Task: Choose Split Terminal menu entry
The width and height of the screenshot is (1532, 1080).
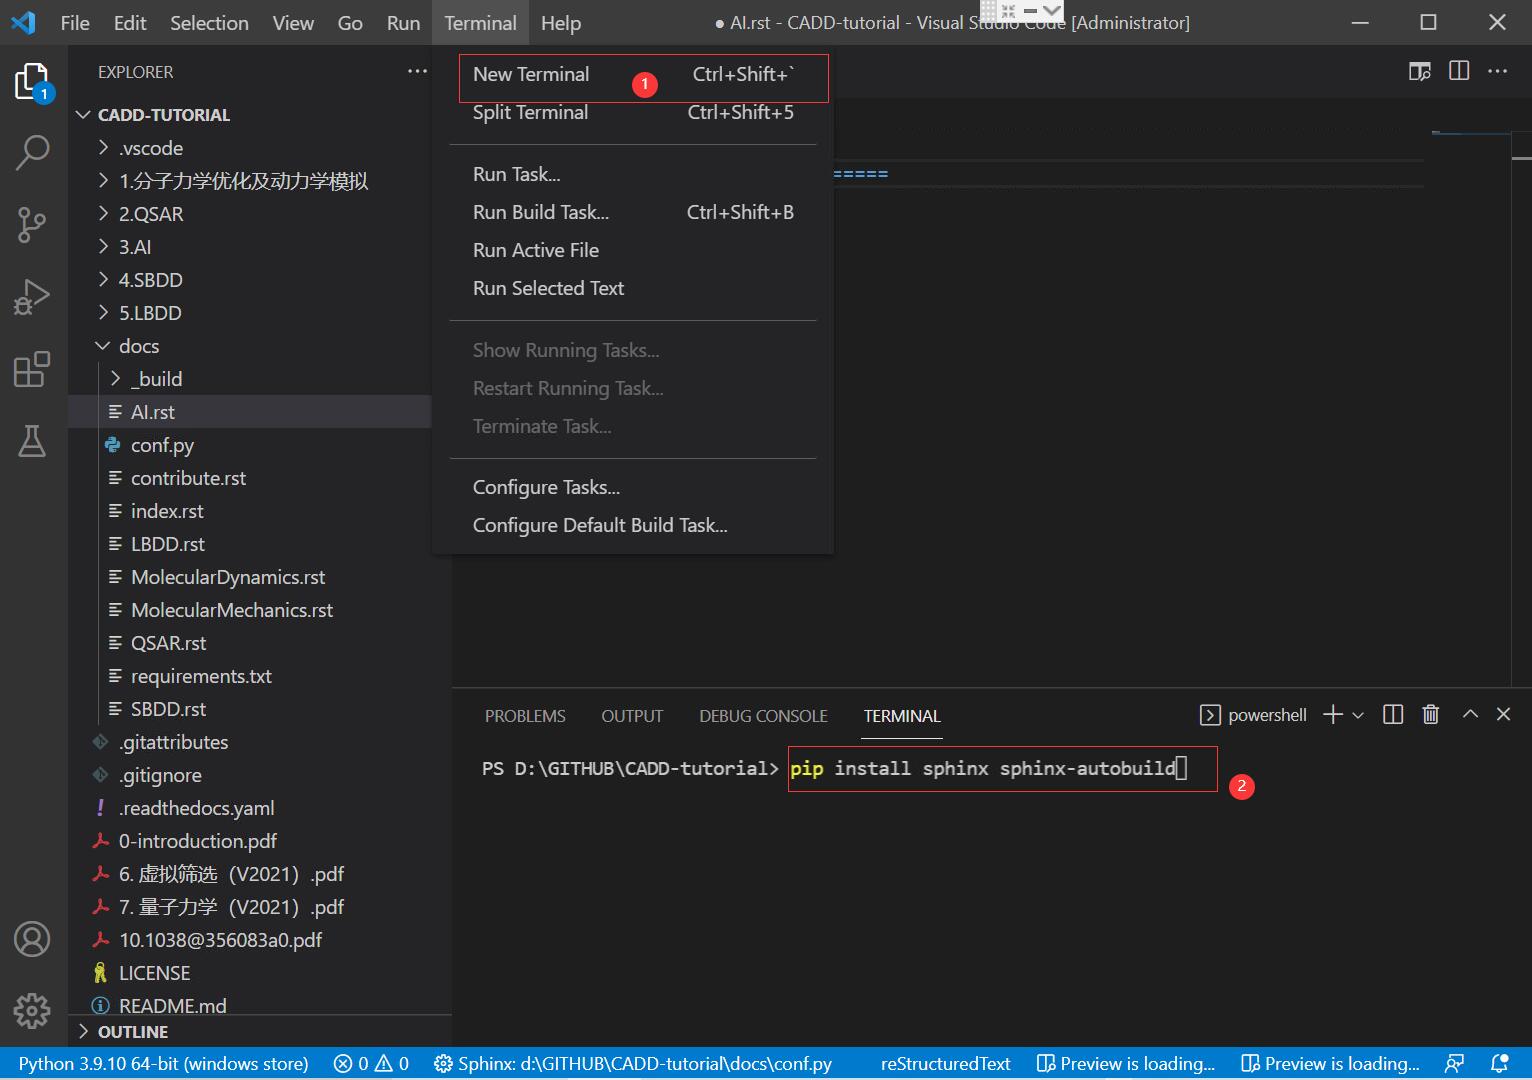Action: tap(633, 112)
